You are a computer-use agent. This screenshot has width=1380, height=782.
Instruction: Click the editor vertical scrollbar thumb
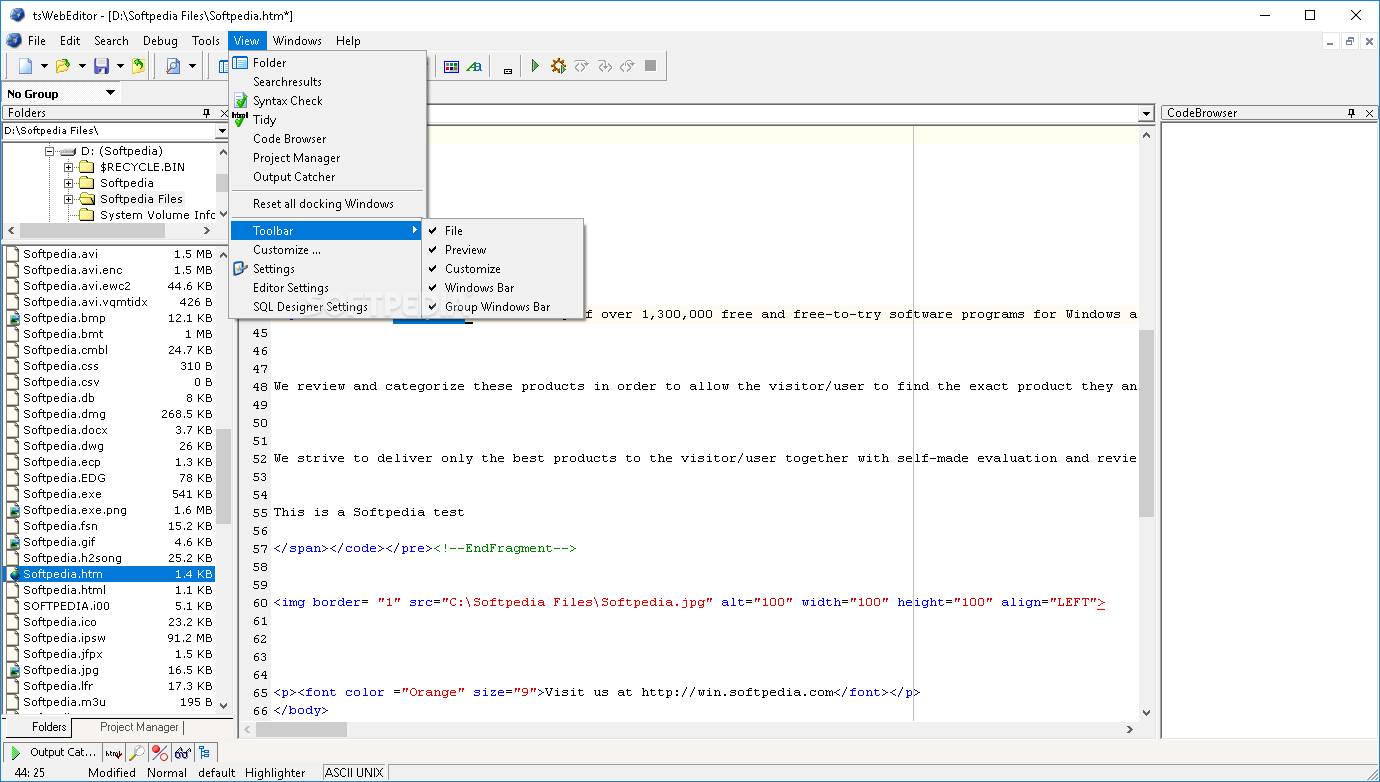click(1147, 424)
